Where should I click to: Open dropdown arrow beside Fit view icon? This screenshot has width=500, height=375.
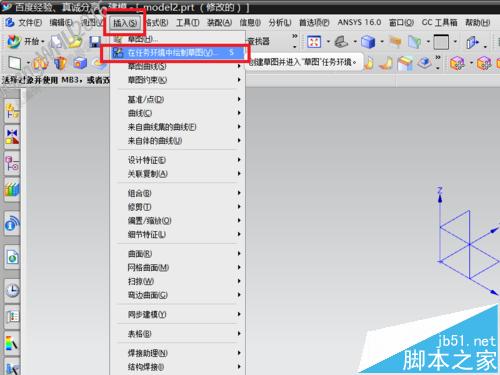pyautogui.click(x=328, y=42)
